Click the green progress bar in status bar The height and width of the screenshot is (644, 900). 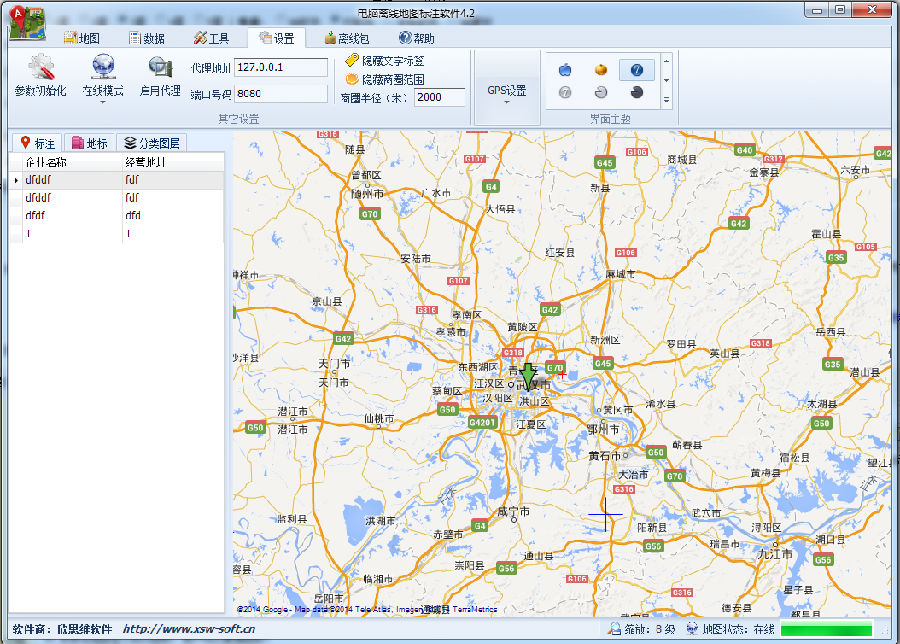tap(826, 630)
